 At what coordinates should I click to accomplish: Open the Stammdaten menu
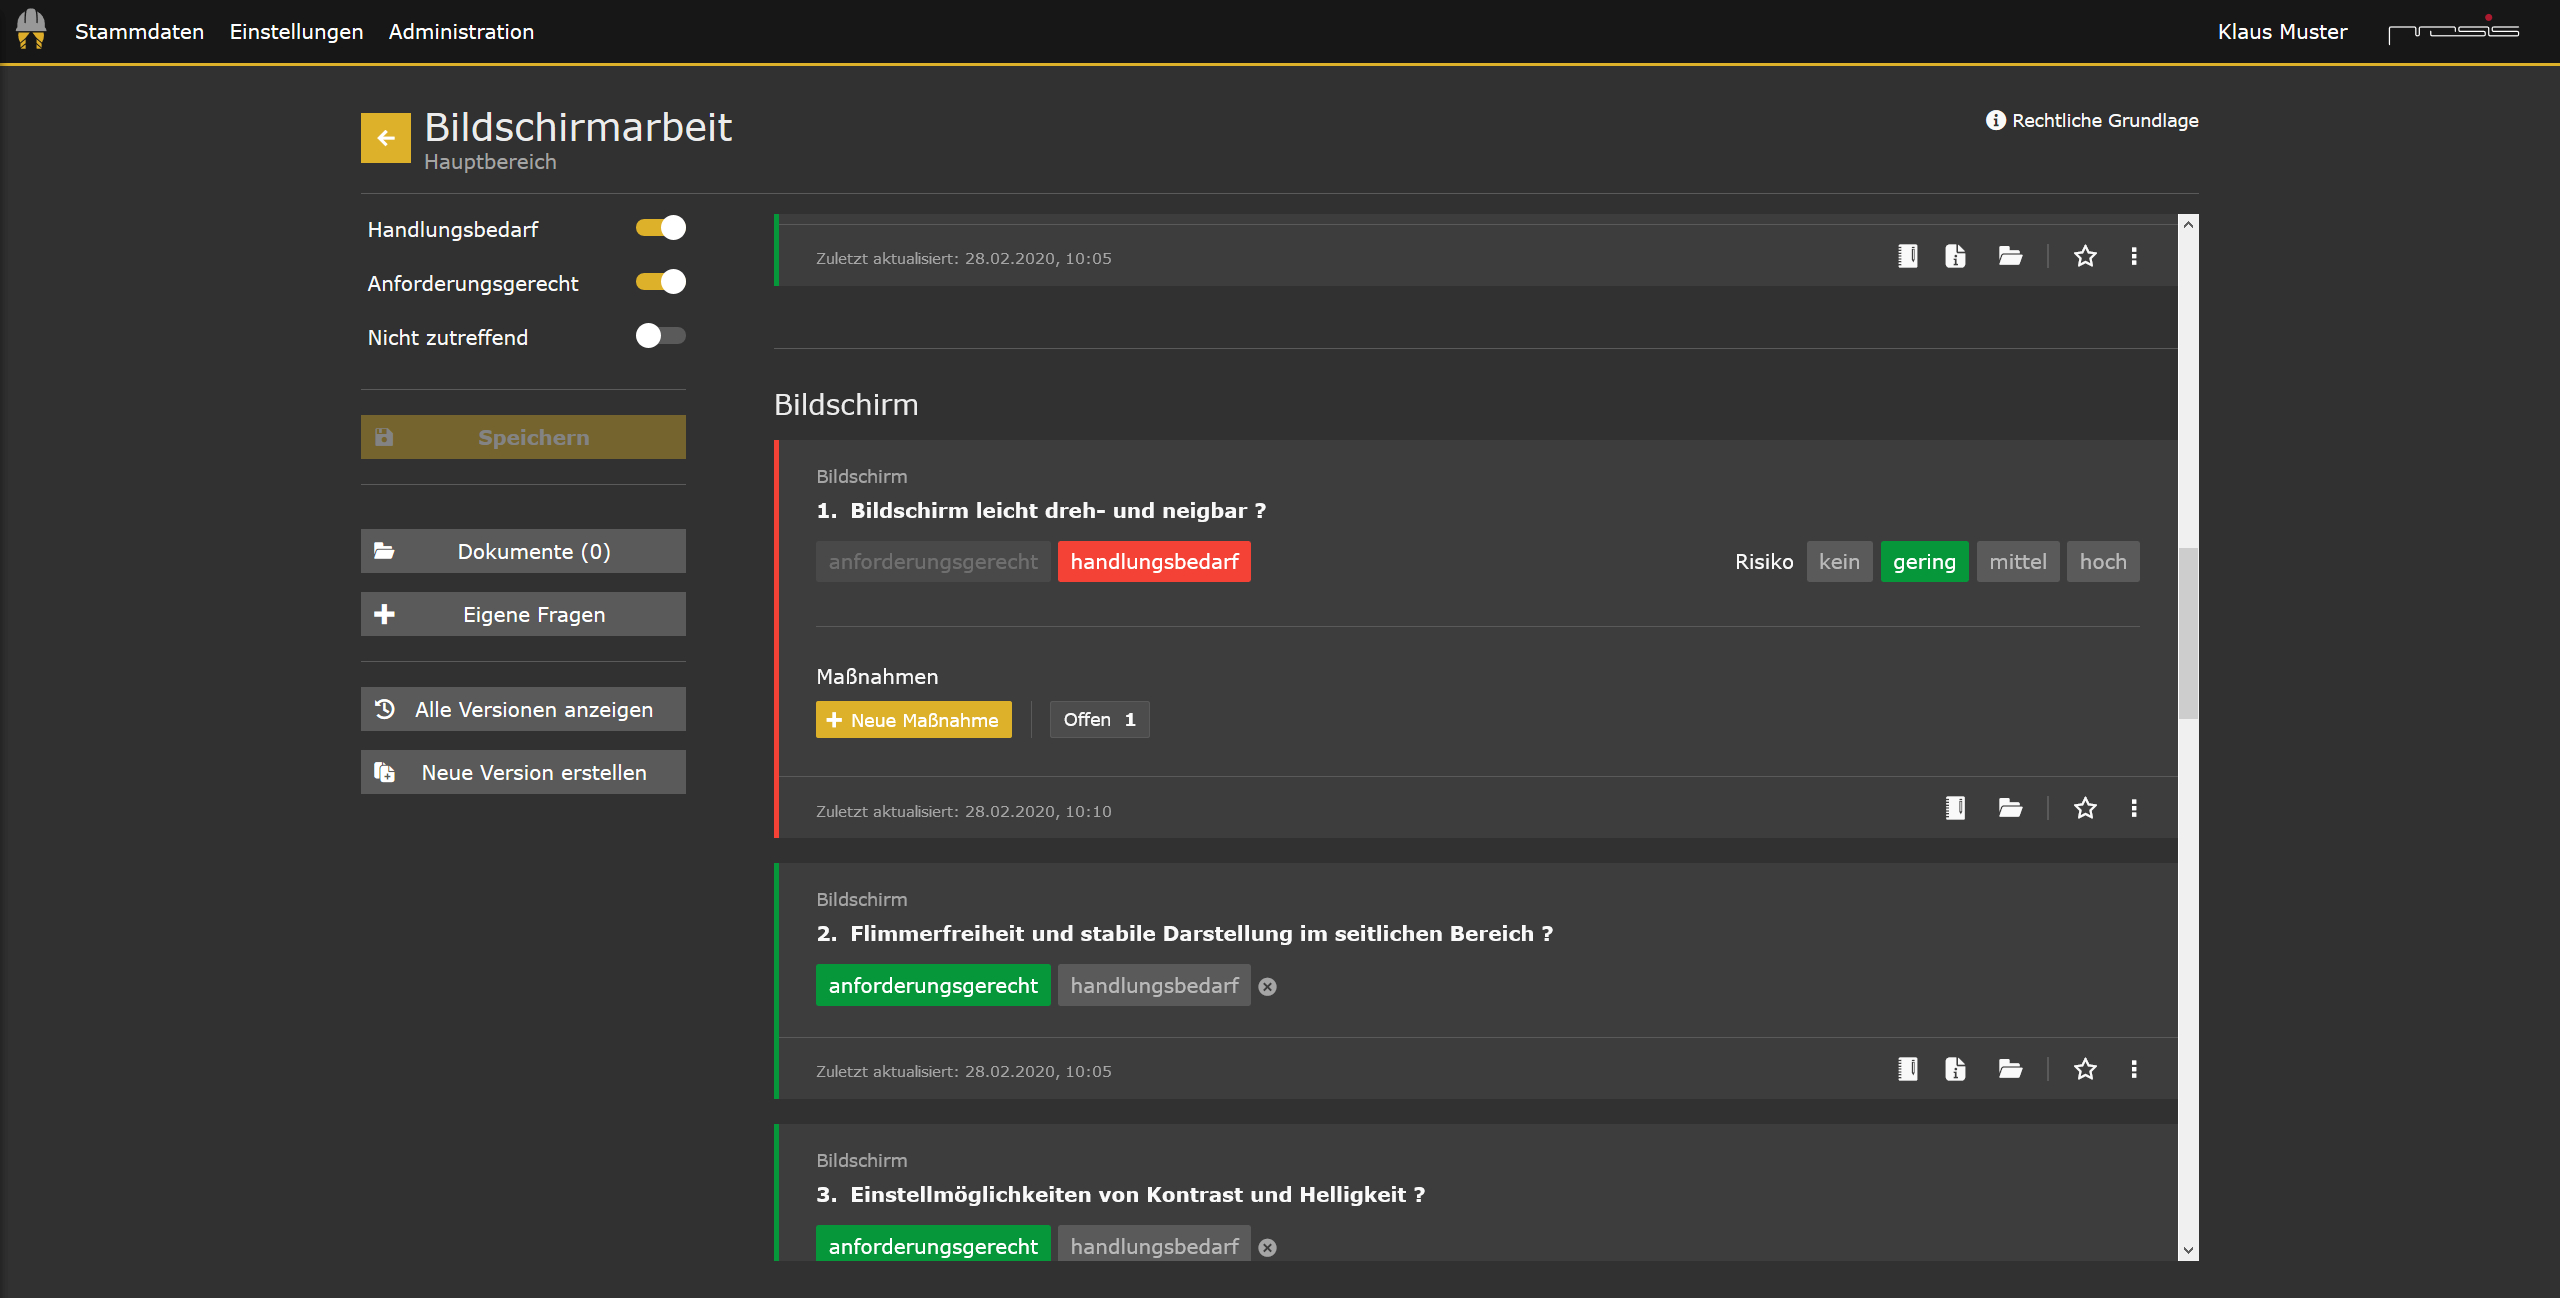(139, 31)
